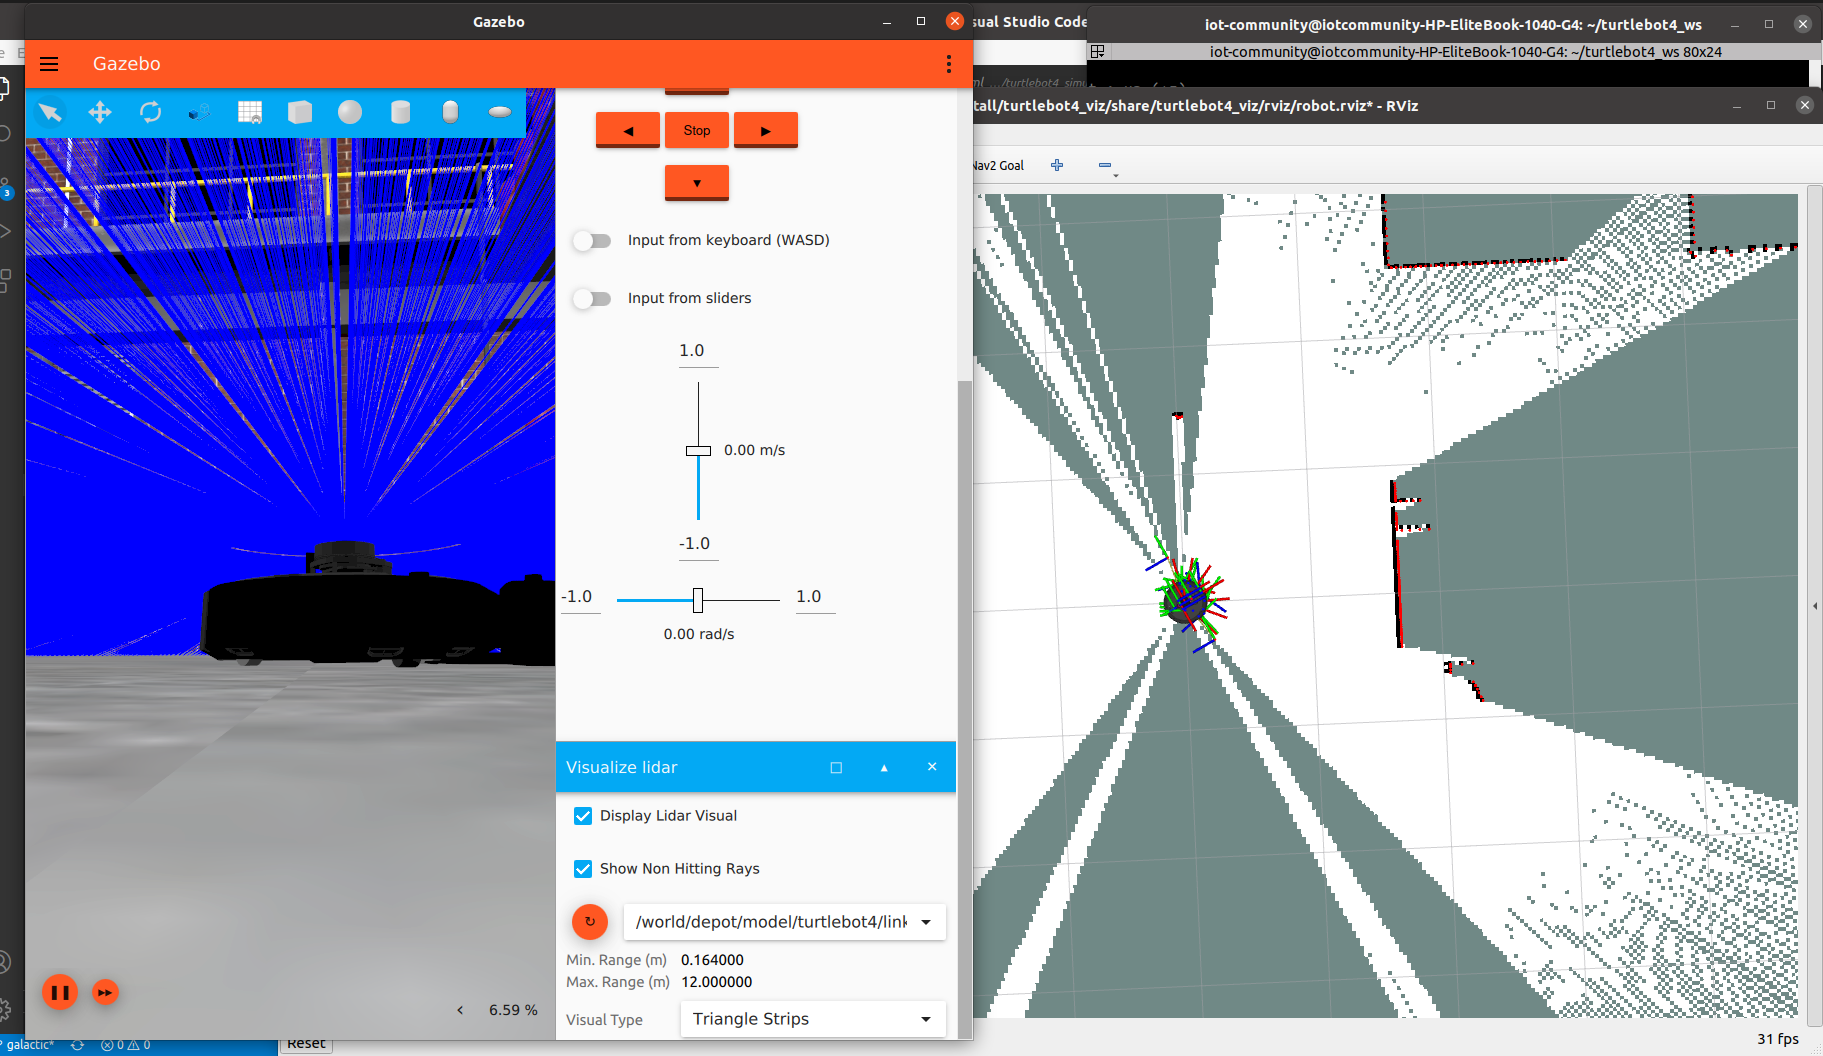Select the Nav2 Goal tool in RViz

[x=996, y=165]
